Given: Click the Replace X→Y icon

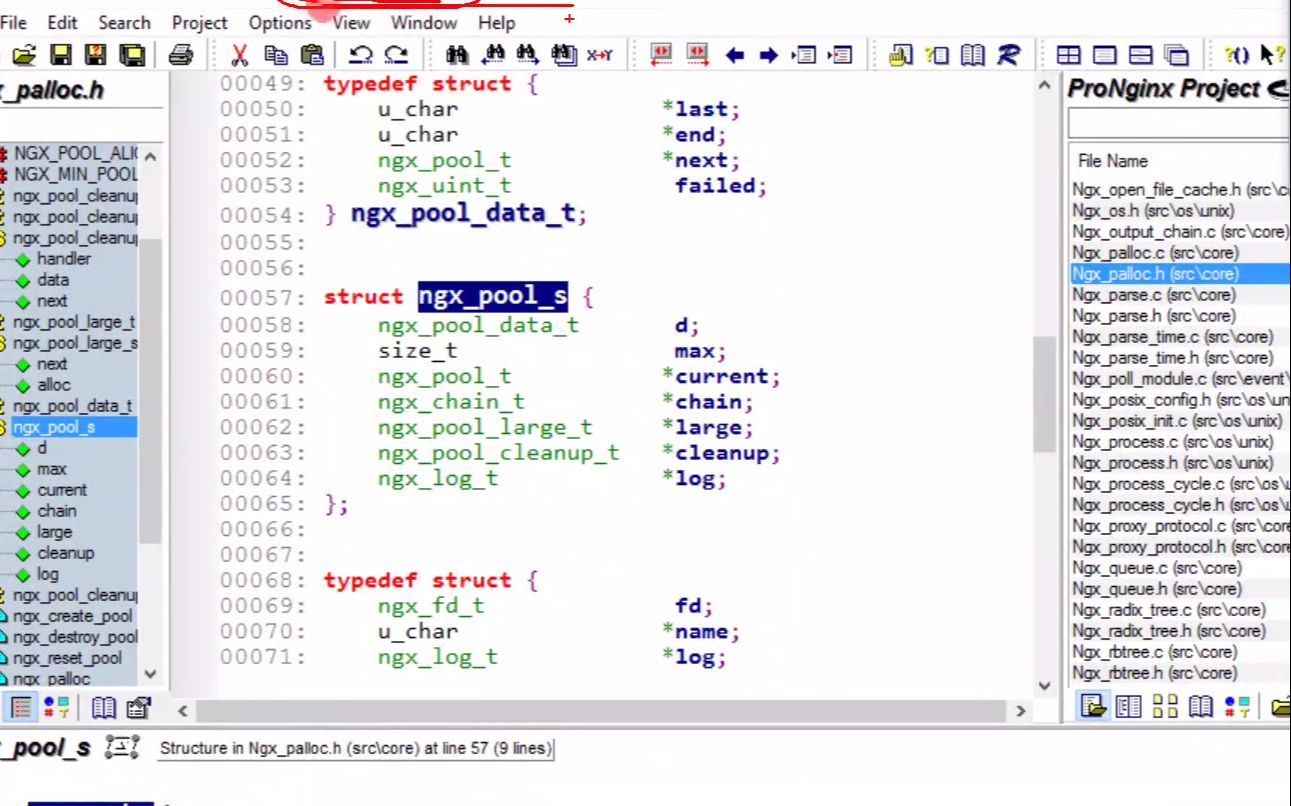Looking at the screenshot, I should [x=600, y=55].
